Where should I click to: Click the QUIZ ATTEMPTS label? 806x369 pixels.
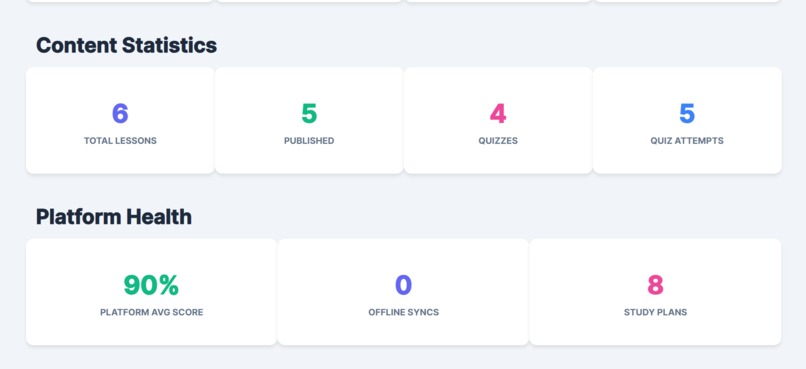687,141
